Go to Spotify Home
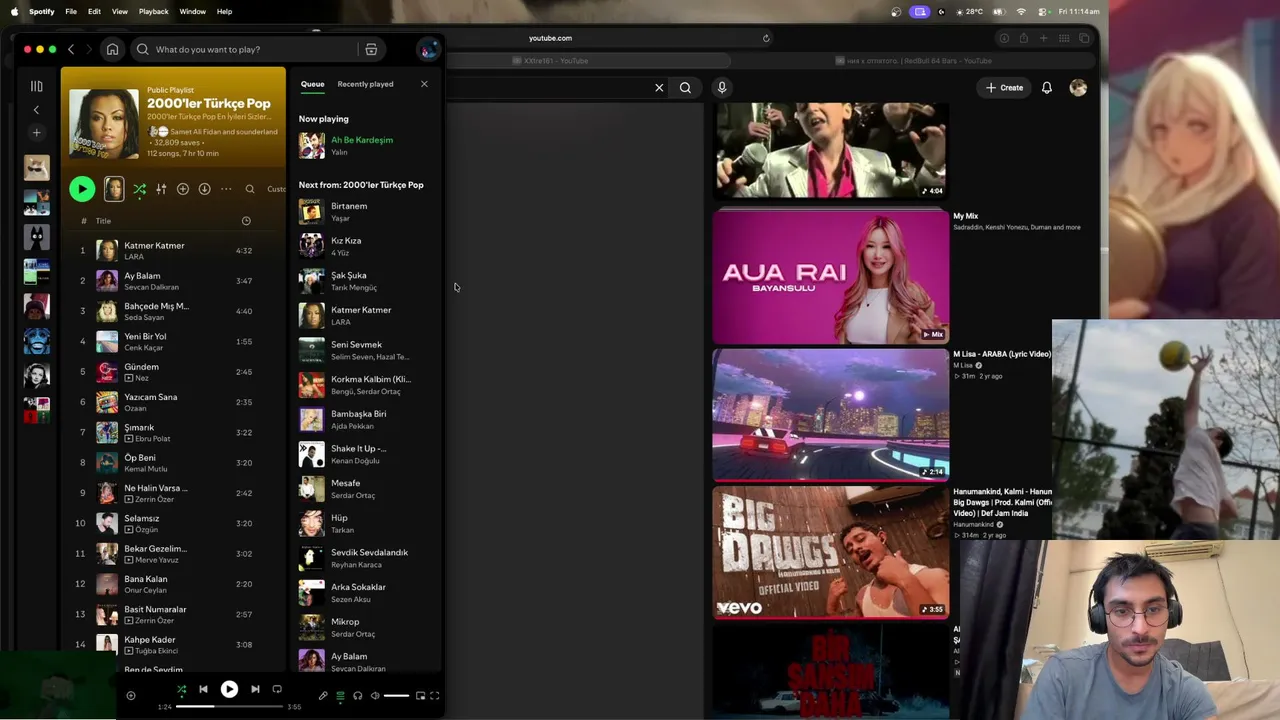Image resolution: width=1280 pixels, height=720 pixels. point(112,49)
